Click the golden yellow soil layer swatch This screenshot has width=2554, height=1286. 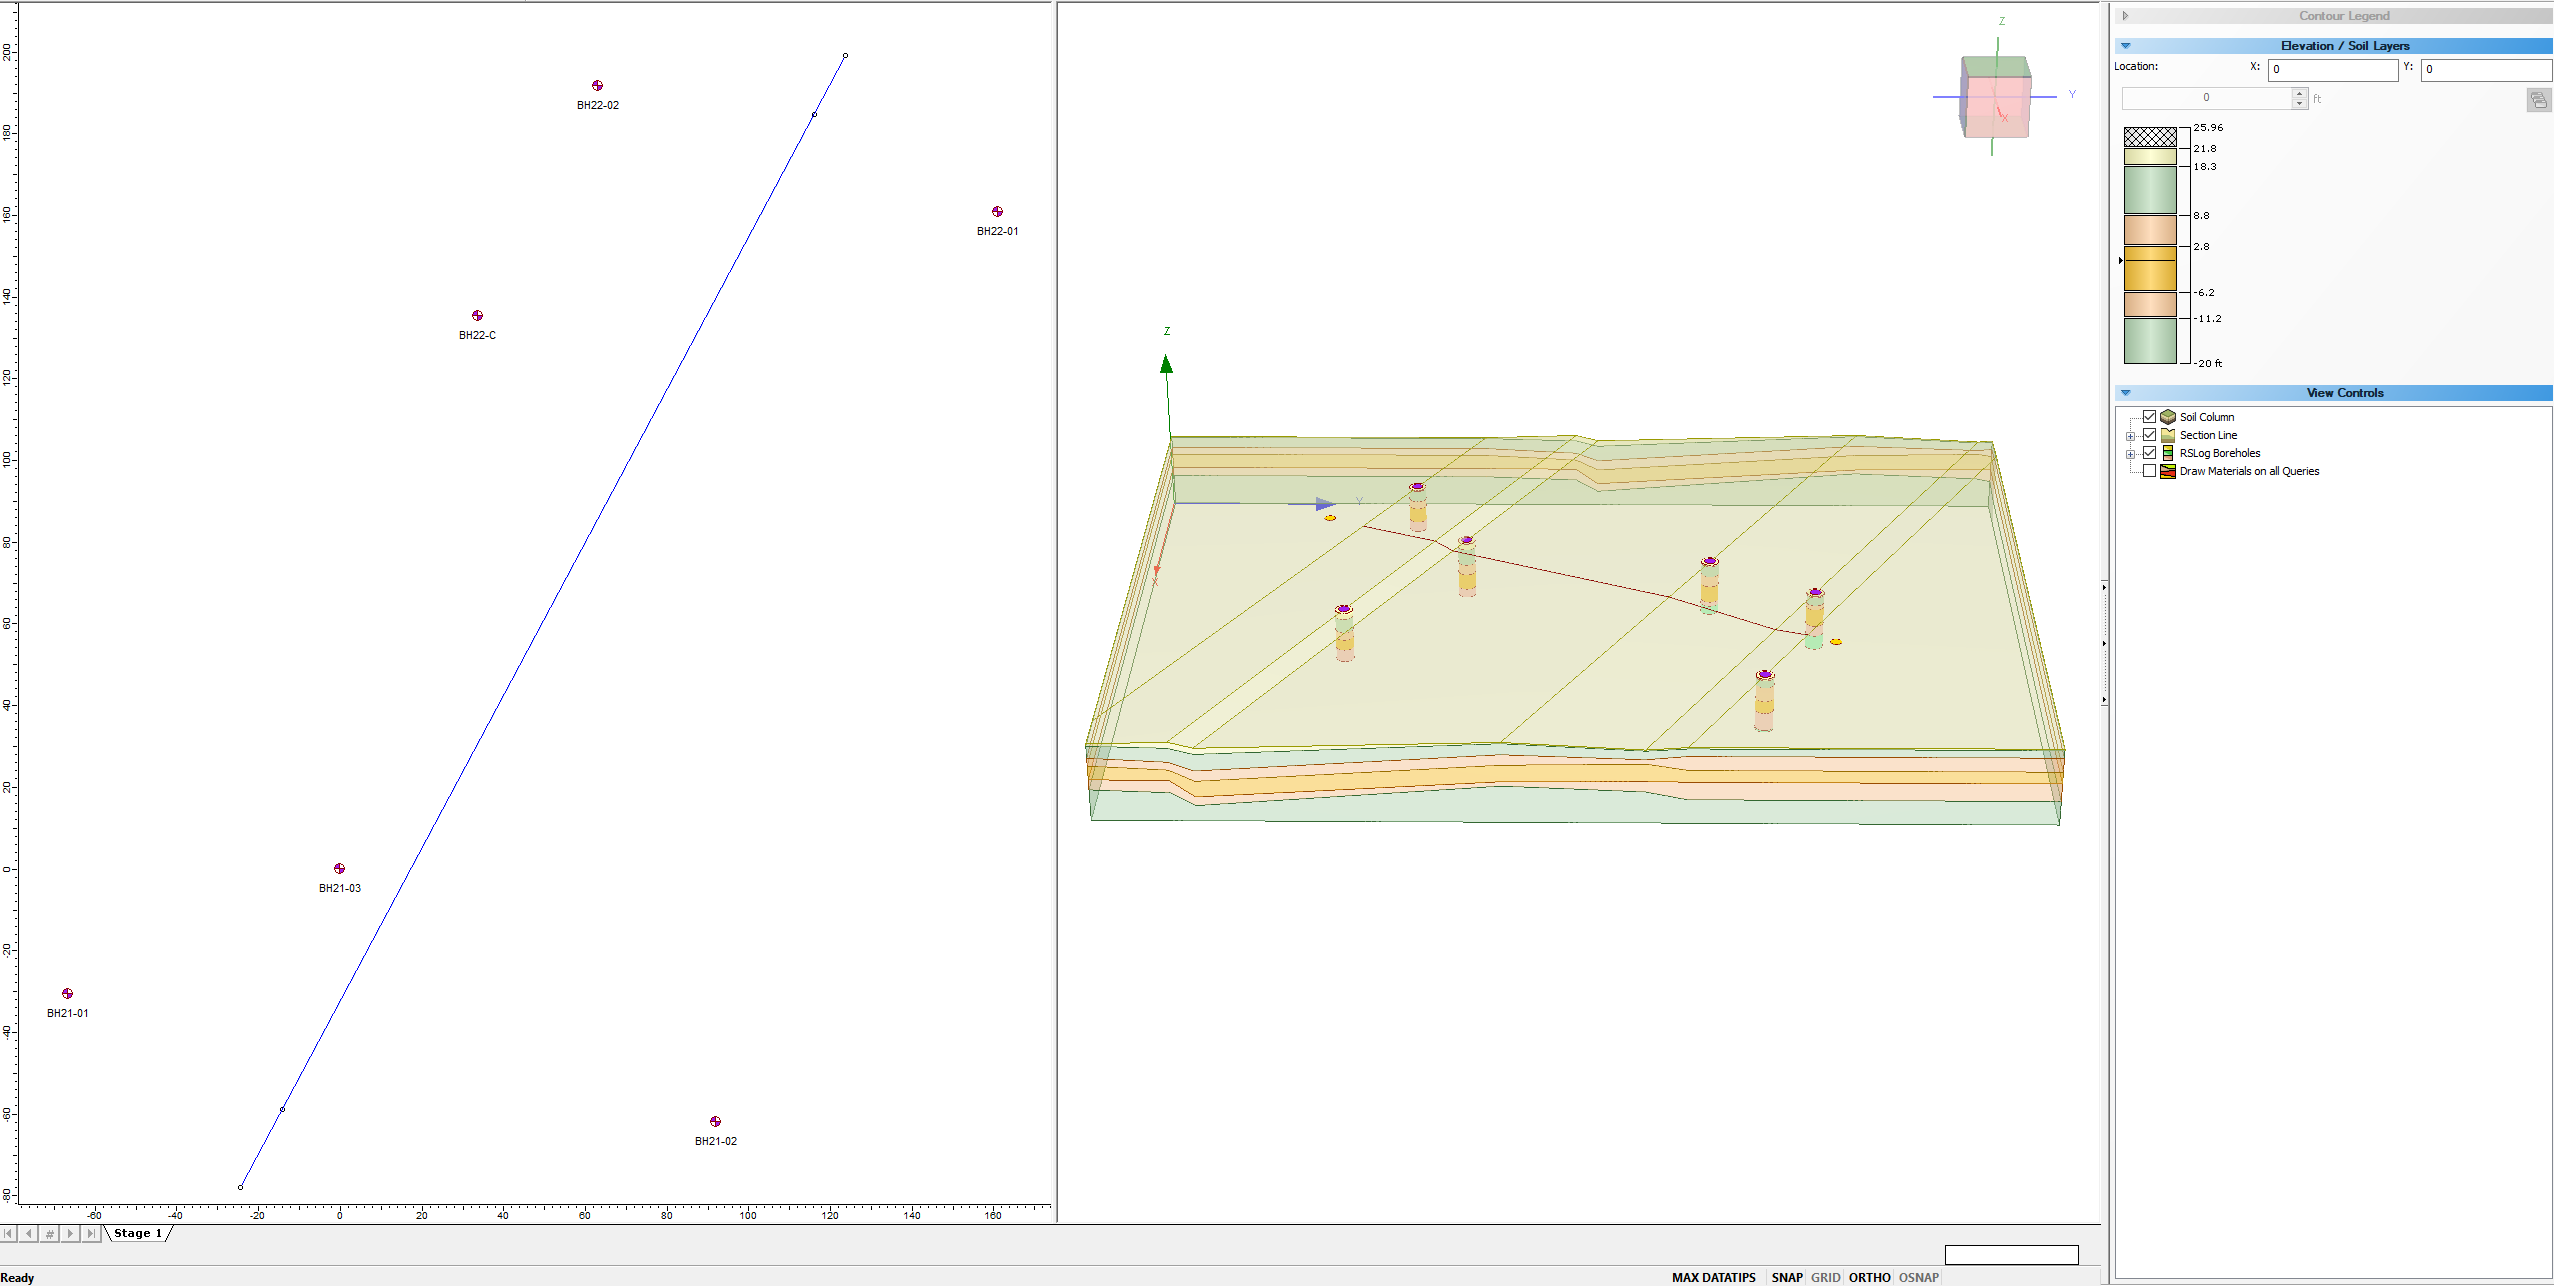pyautogui.click(x=2150, y=269)
